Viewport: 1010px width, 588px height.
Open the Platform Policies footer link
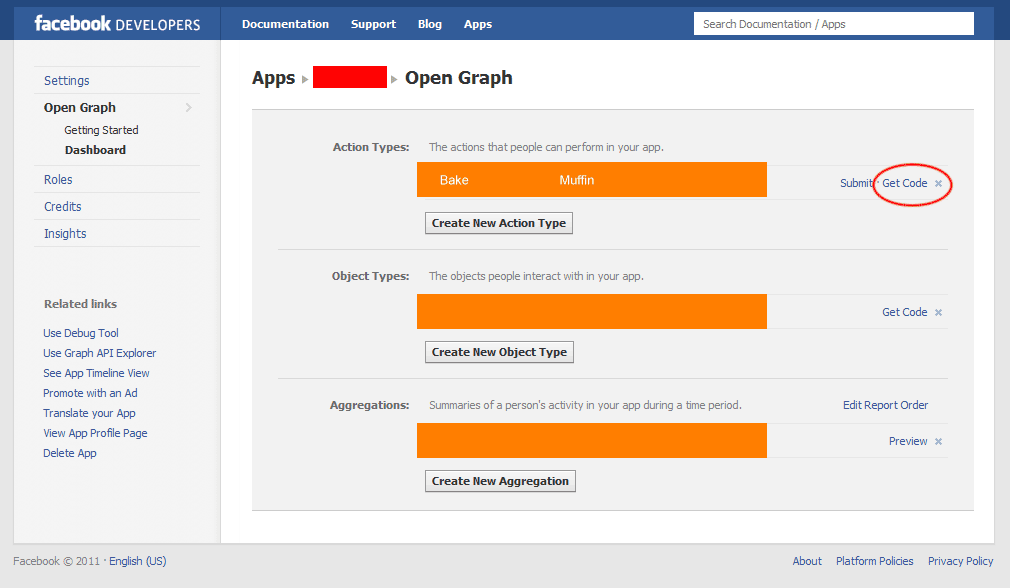click(874, 561)
